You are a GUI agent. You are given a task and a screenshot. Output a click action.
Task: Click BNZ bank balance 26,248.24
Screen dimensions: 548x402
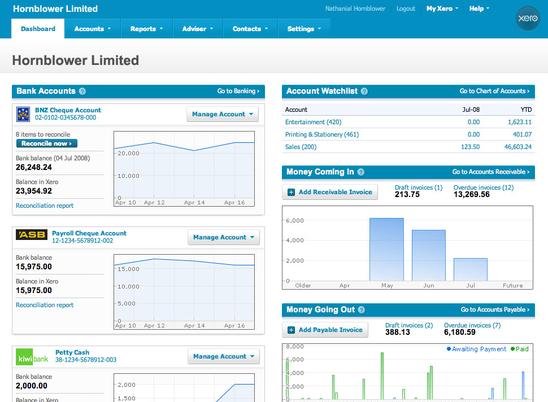pos(34,167)
